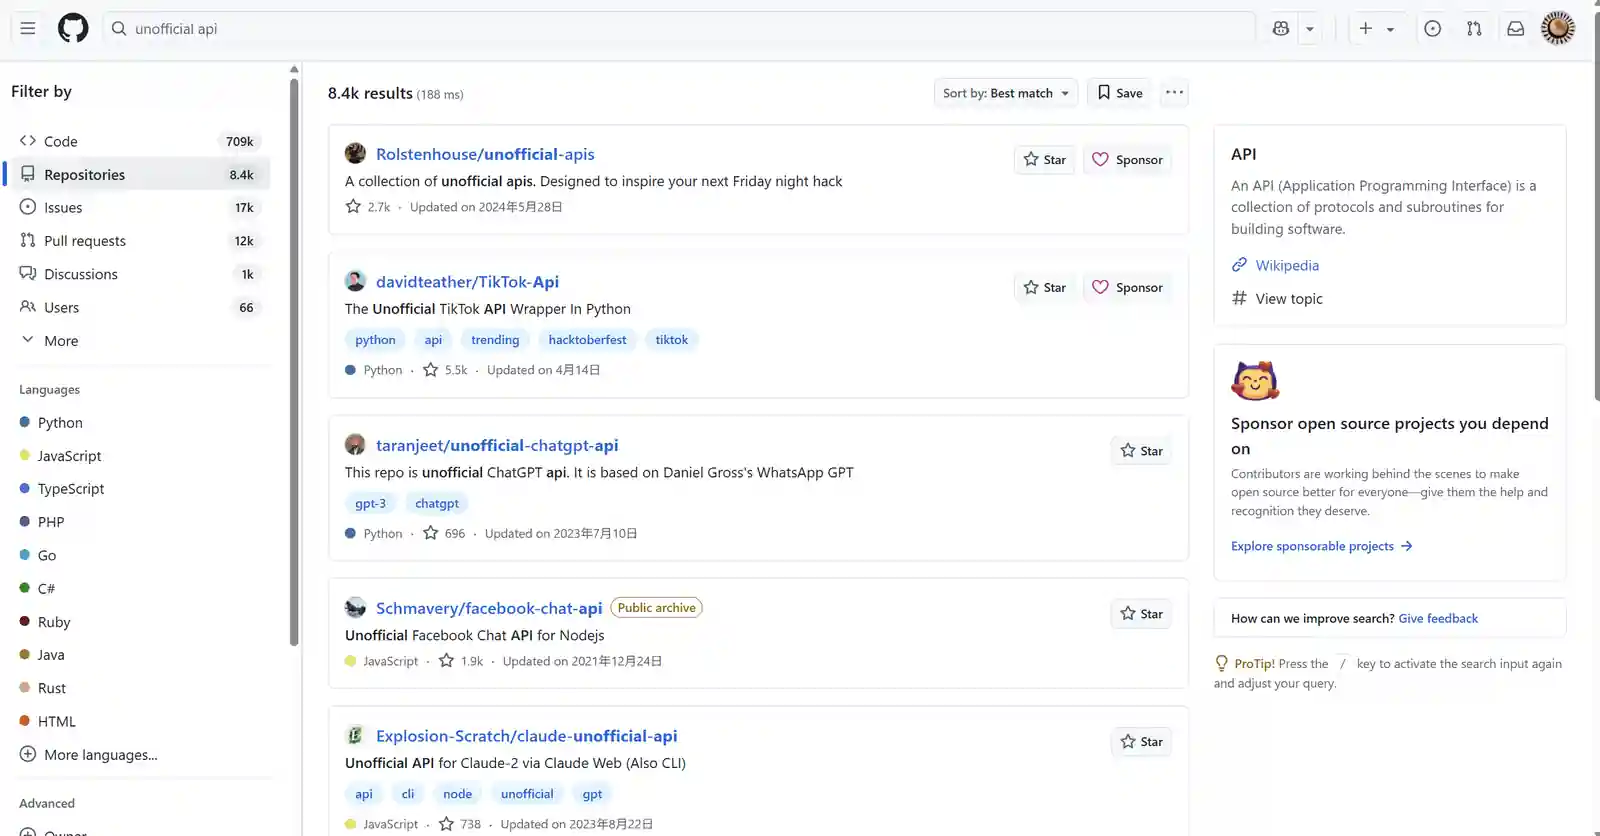Viewport: 1600px width, 836px height.
Task: Filter by Python language color dot
Action: coord(25,423)
